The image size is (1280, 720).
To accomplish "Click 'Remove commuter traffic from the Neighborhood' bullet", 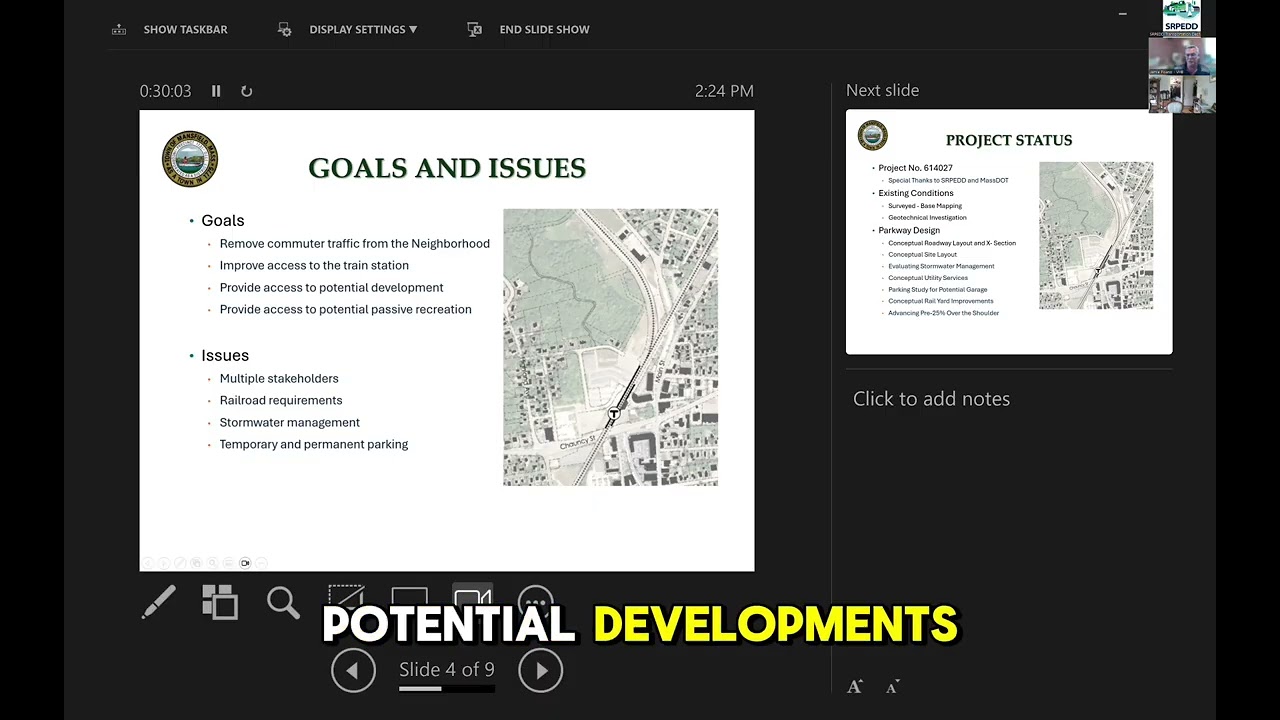I will (355, 244).
